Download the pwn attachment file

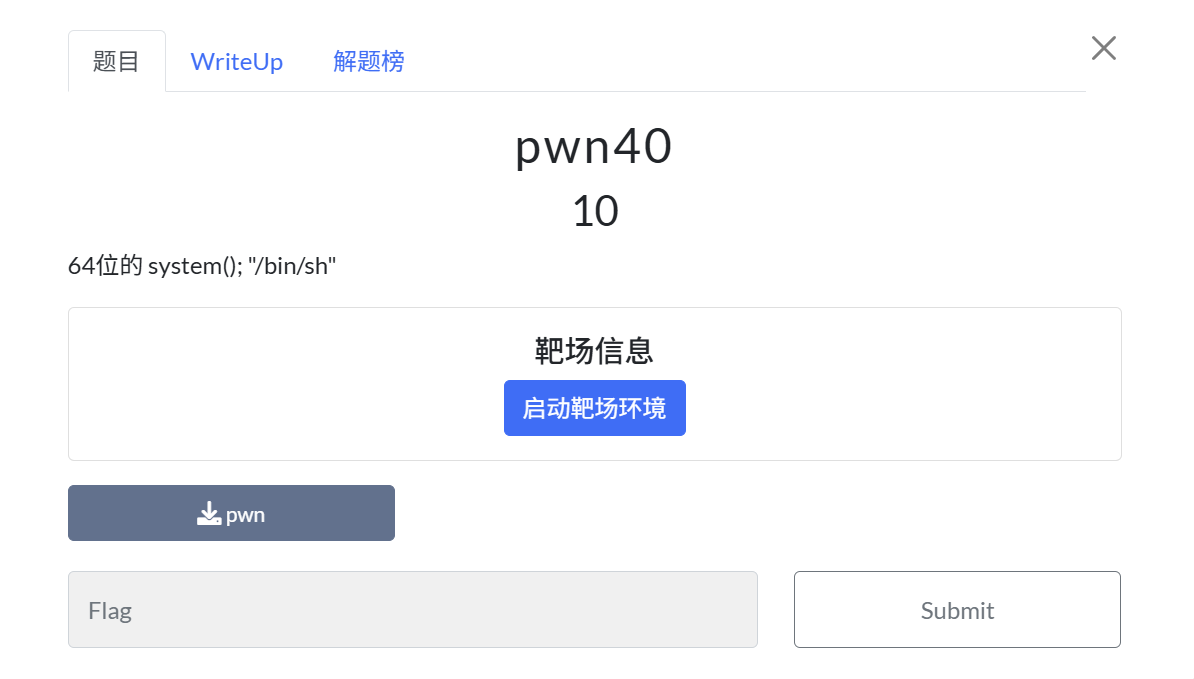[231, 513]
